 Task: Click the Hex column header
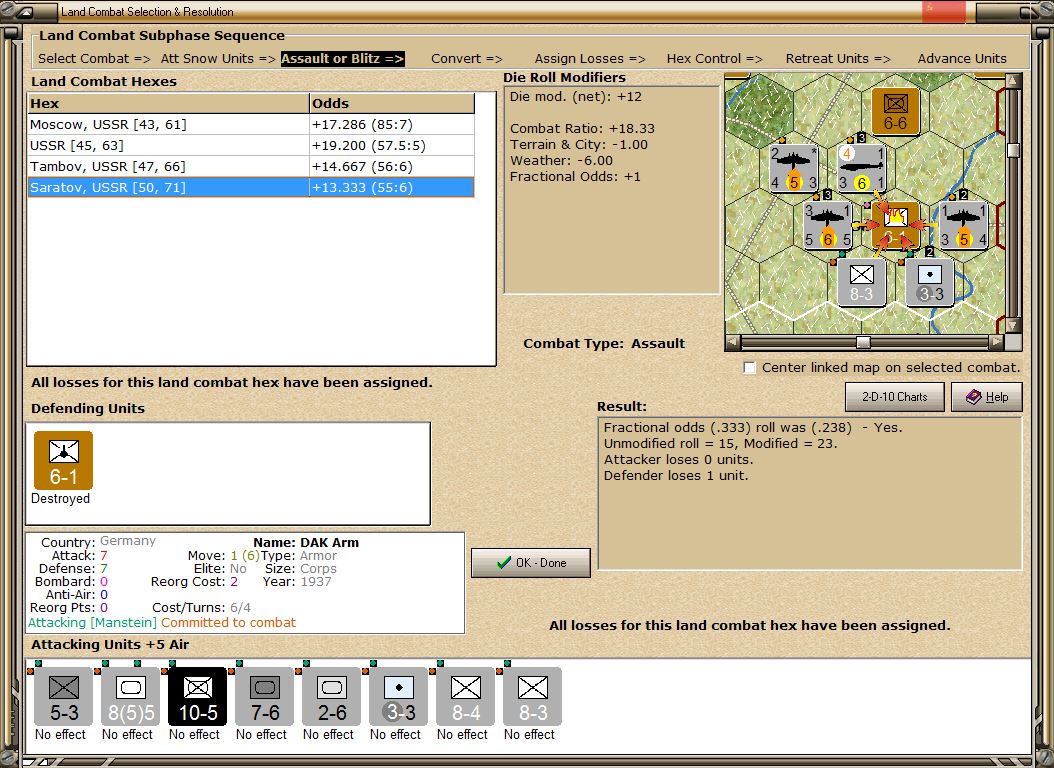pos(168,103)
